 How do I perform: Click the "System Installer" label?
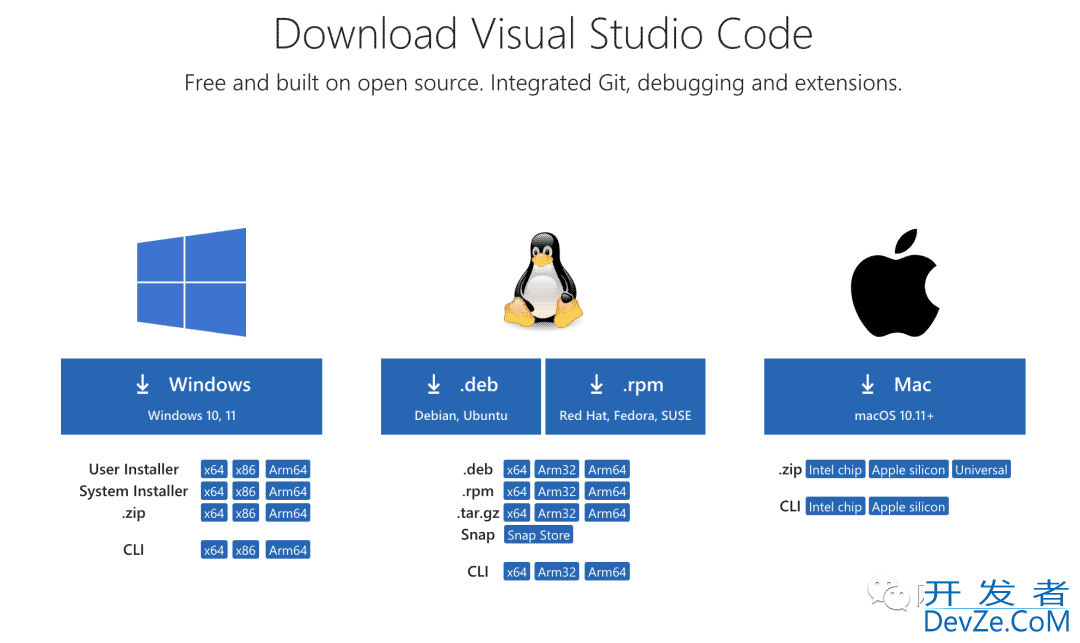(x=134, y=492)
